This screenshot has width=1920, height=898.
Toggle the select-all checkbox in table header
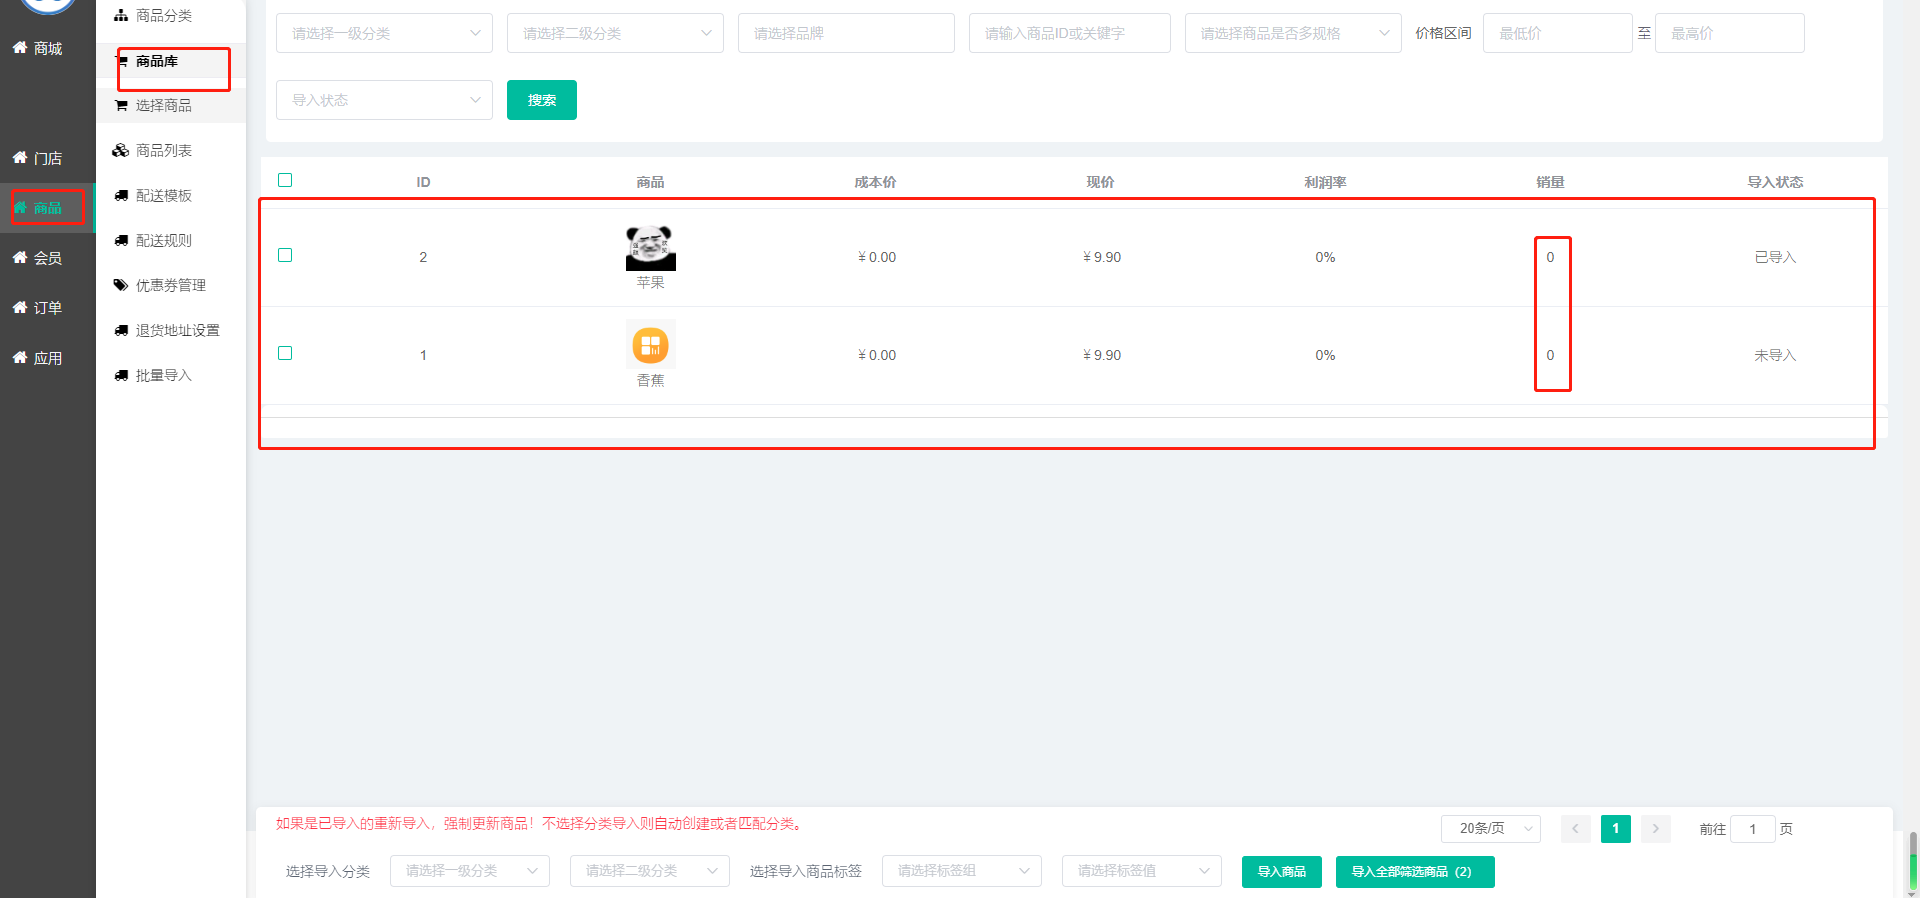tap(285, 180)
